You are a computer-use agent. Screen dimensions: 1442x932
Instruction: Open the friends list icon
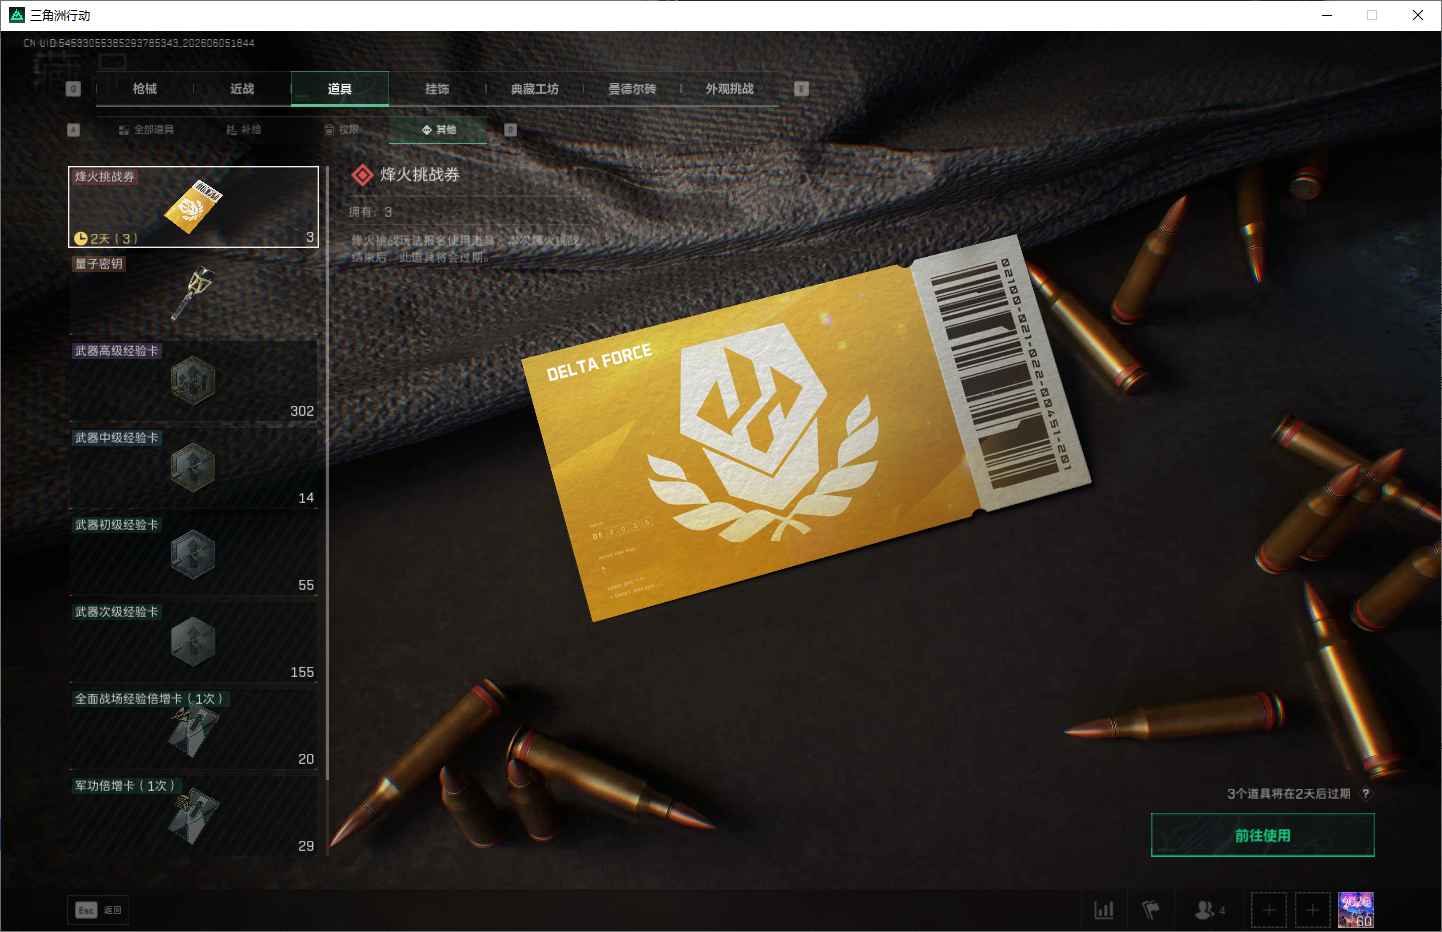click(x=1209, y=910)
